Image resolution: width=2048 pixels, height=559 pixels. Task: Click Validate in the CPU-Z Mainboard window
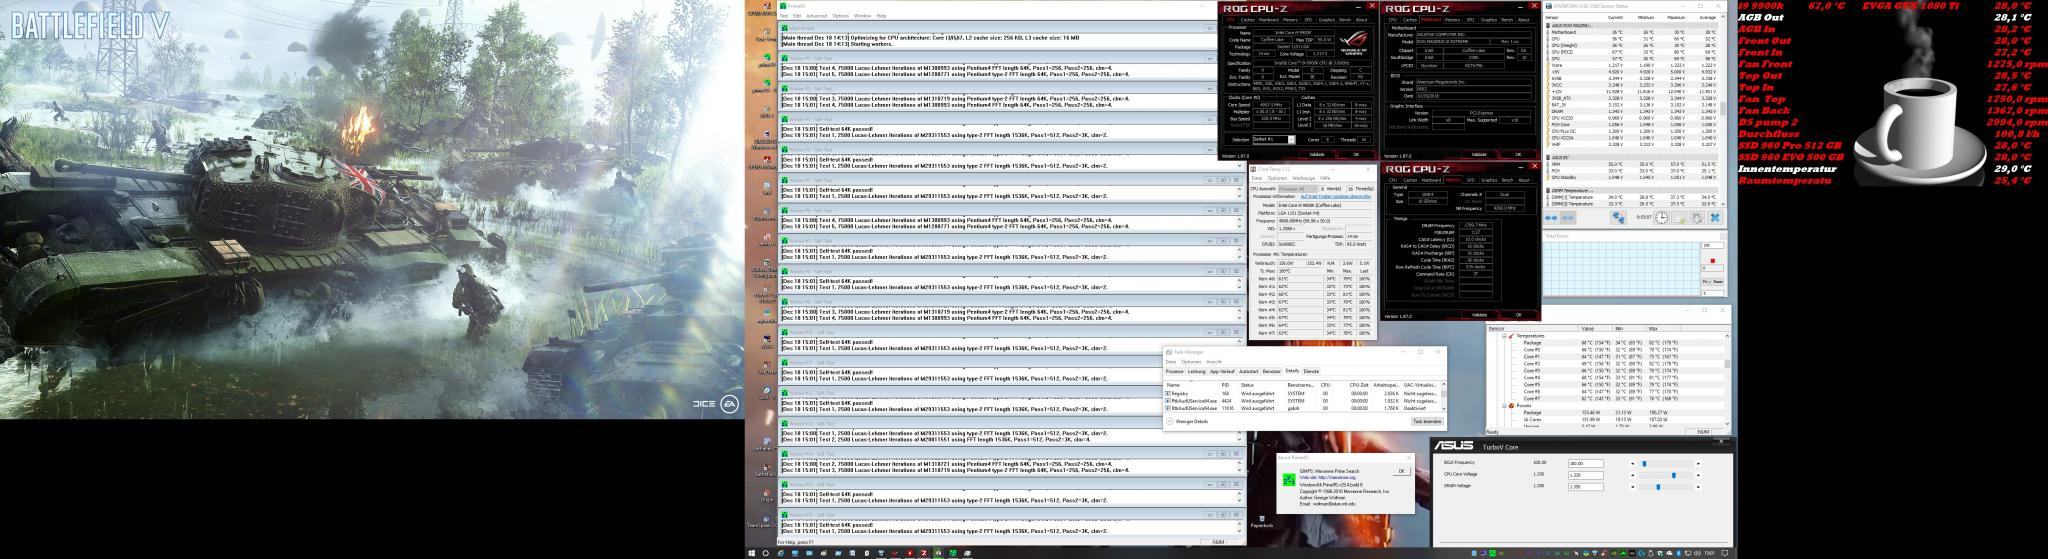point(1479,154)
